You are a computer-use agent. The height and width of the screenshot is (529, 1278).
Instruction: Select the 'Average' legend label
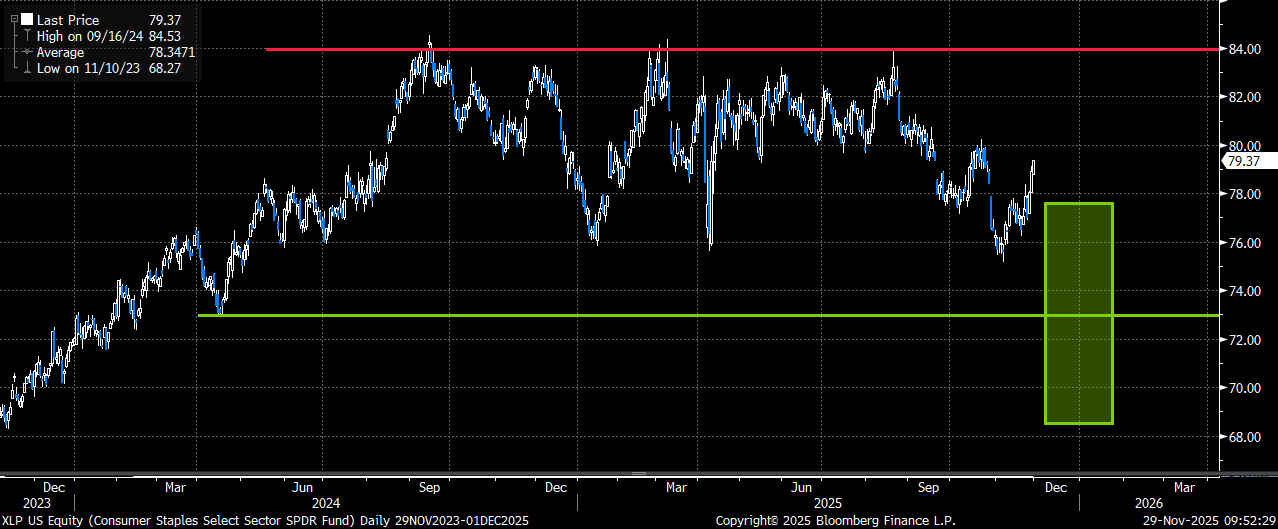[x=60, y=51]
